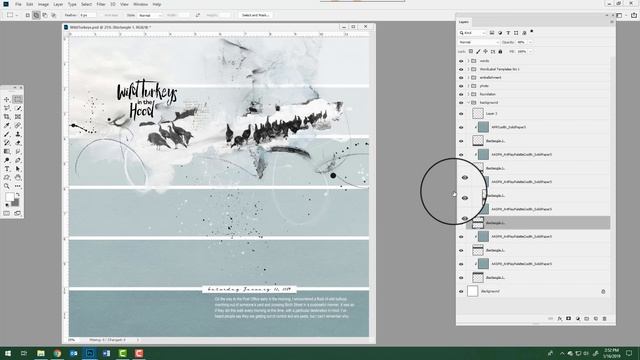This screenshot has width=640, height=360.
Task: Toggle visibility of Layer 3
Action: (x=461, y=114)
